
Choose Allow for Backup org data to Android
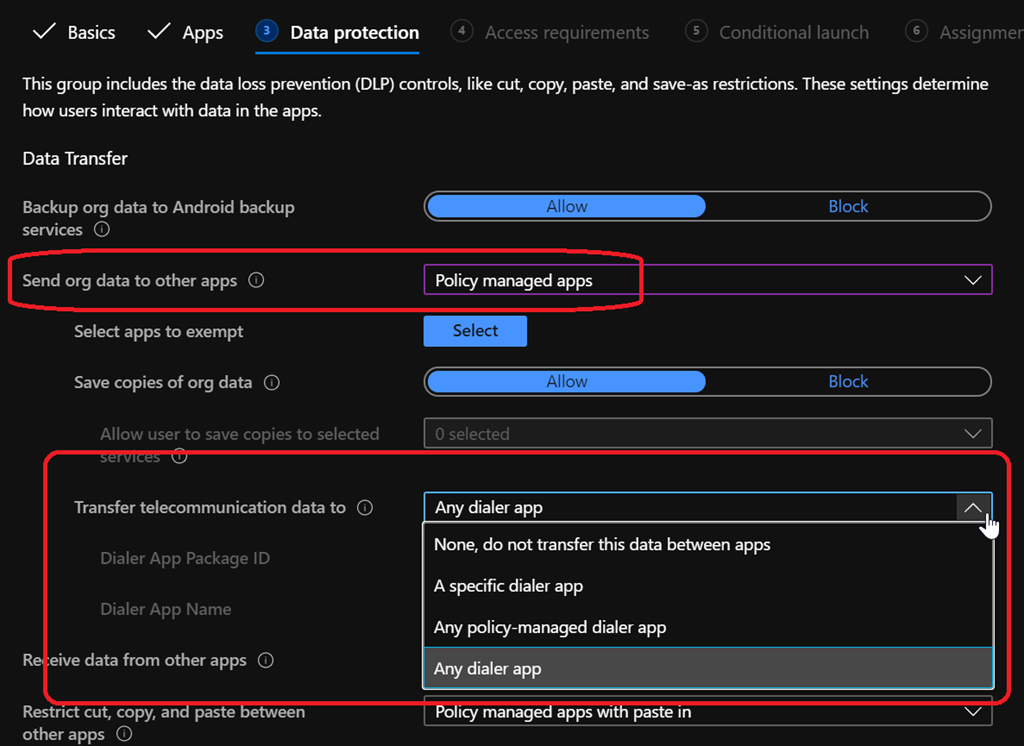click(566, 206)
